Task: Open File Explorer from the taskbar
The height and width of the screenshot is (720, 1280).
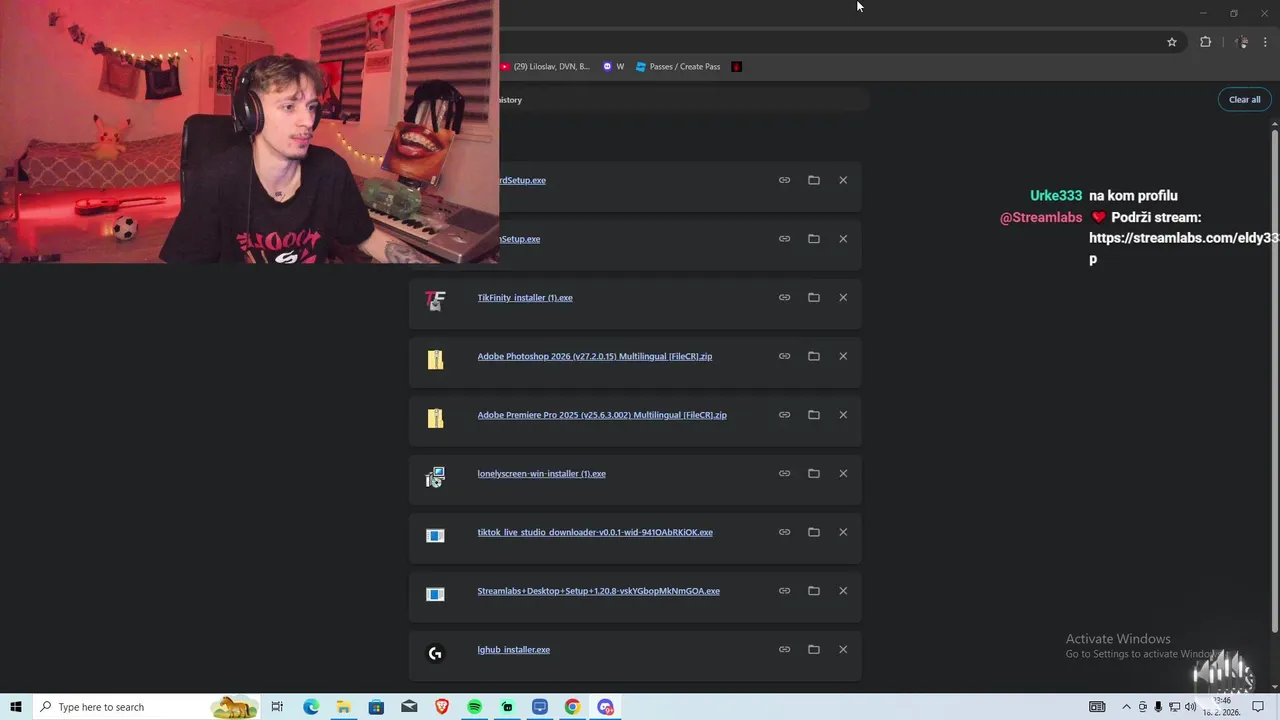Action: click(343, 707)
